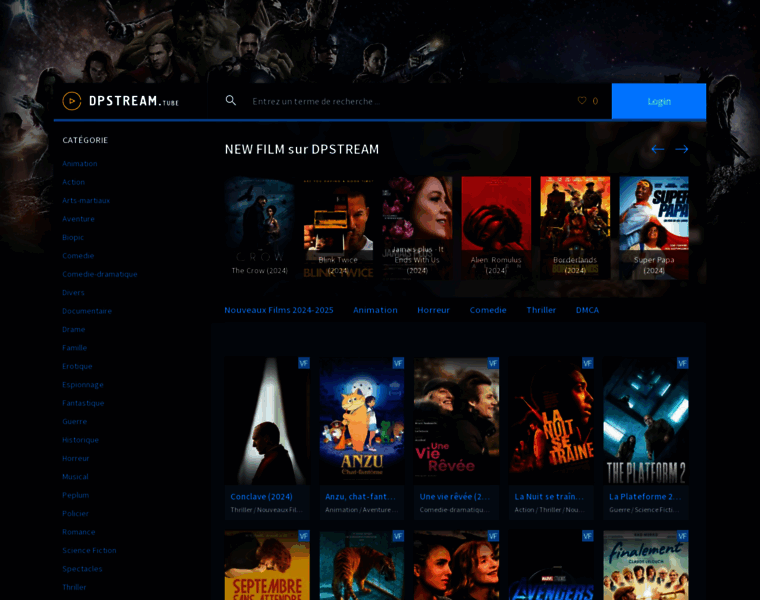760x600 pixels.
Task: Select Thriller in the category sidebar
Action: [74, 587]
